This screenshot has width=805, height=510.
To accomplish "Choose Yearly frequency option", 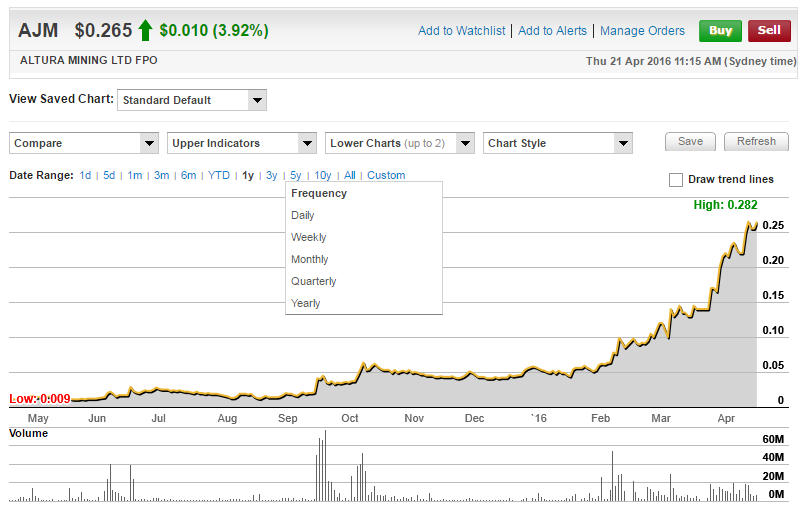I will (305, 303).
